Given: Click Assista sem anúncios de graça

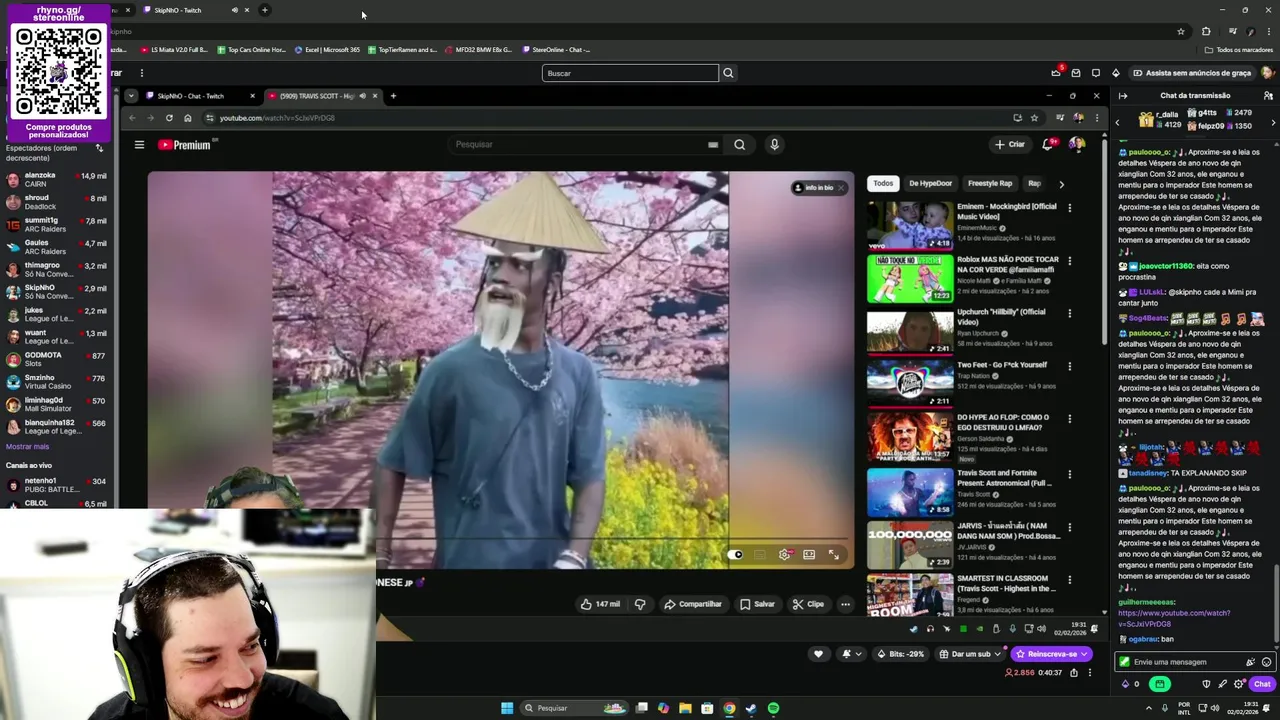Looking at the screenshot, I should pyautogui.click(x=1191, y=73).
